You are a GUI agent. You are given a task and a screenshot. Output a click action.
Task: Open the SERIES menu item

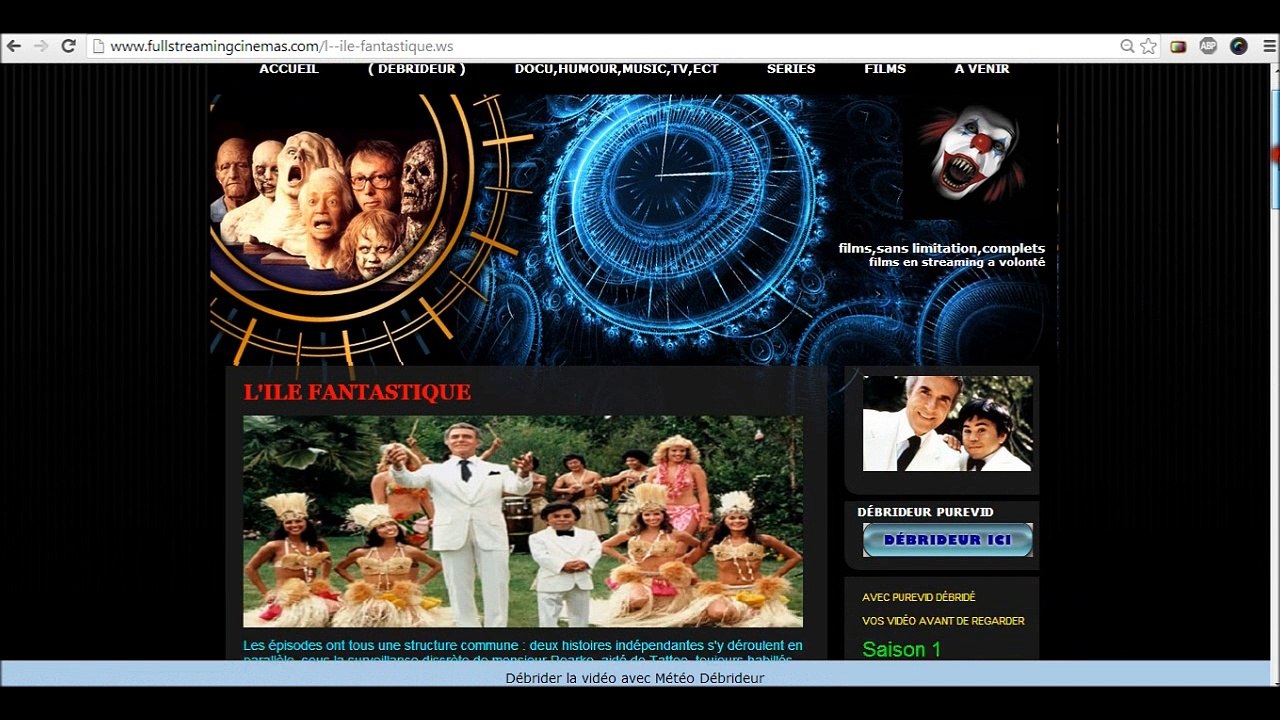click(791, 69)
